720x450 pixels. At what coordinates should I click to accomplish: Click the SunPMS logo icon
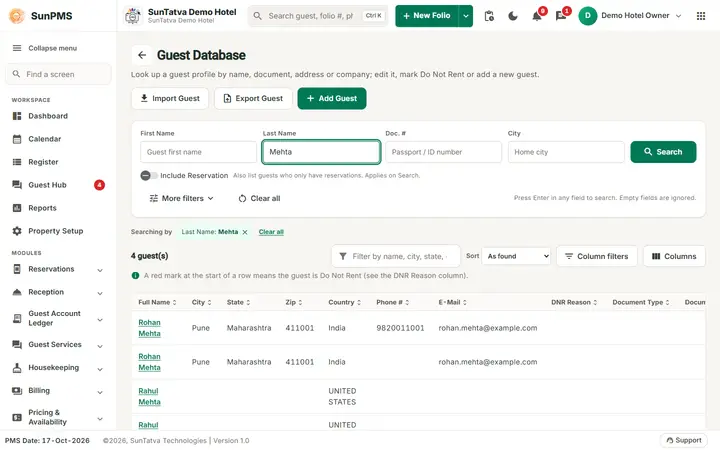17,16
